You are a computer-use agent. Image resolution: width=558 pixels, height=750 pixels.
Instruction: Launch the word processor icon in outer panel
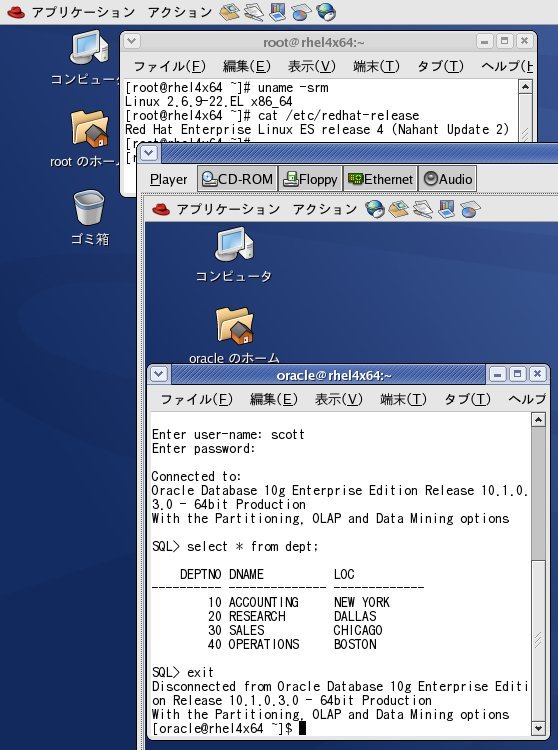coord(253,12)
